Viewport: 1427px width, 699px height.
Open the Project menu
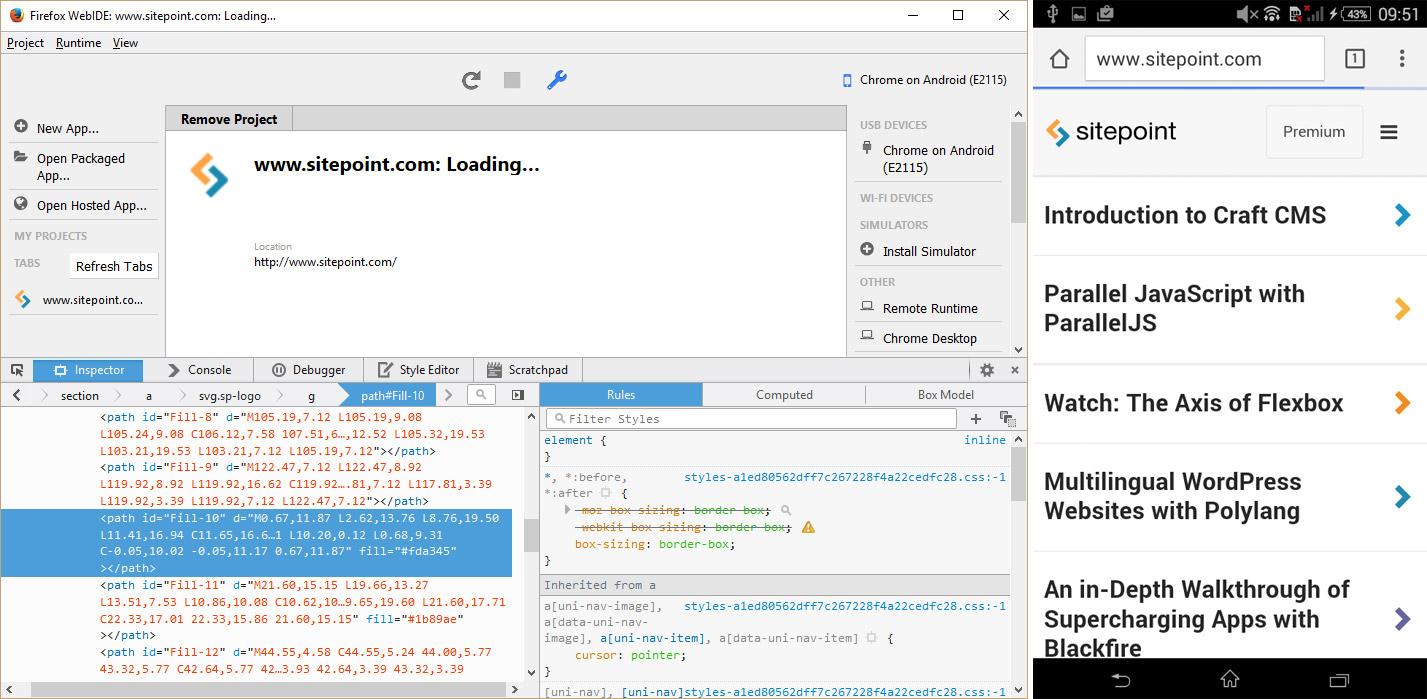26,43
